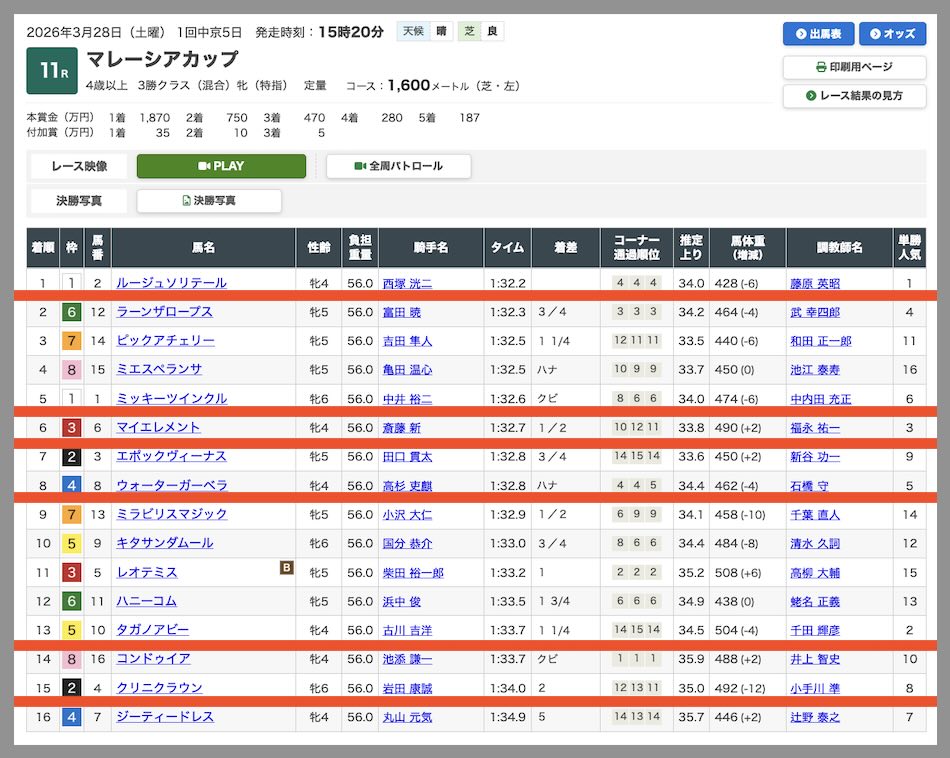Open horse タガノアビー page
Viewport: 950px width, 758px height.
[152, 630]
